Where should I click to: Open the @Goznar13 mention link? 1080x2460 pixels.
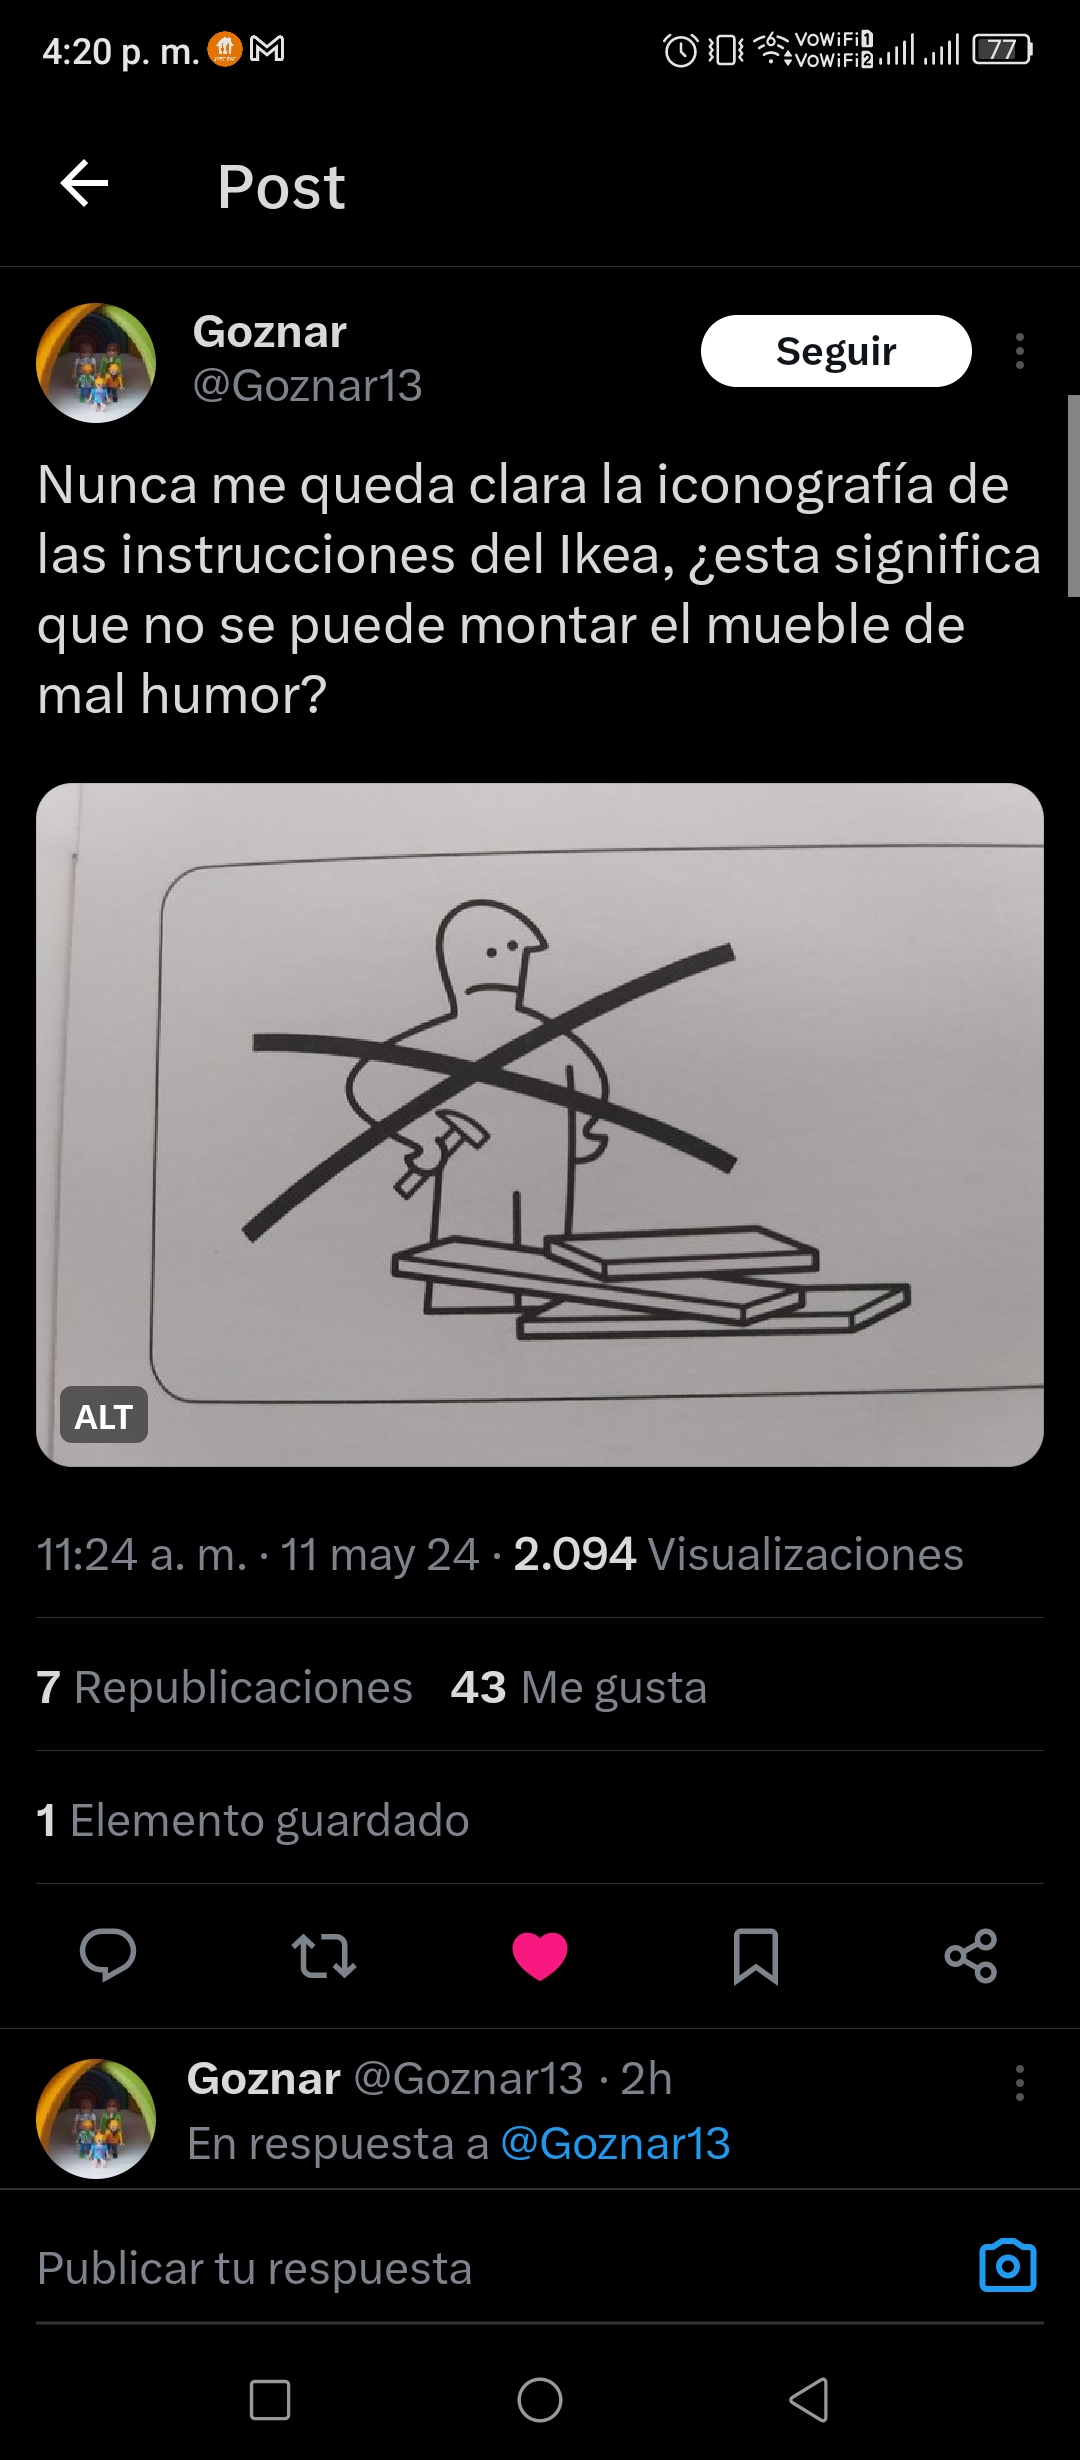click(x=615, y=2143)
